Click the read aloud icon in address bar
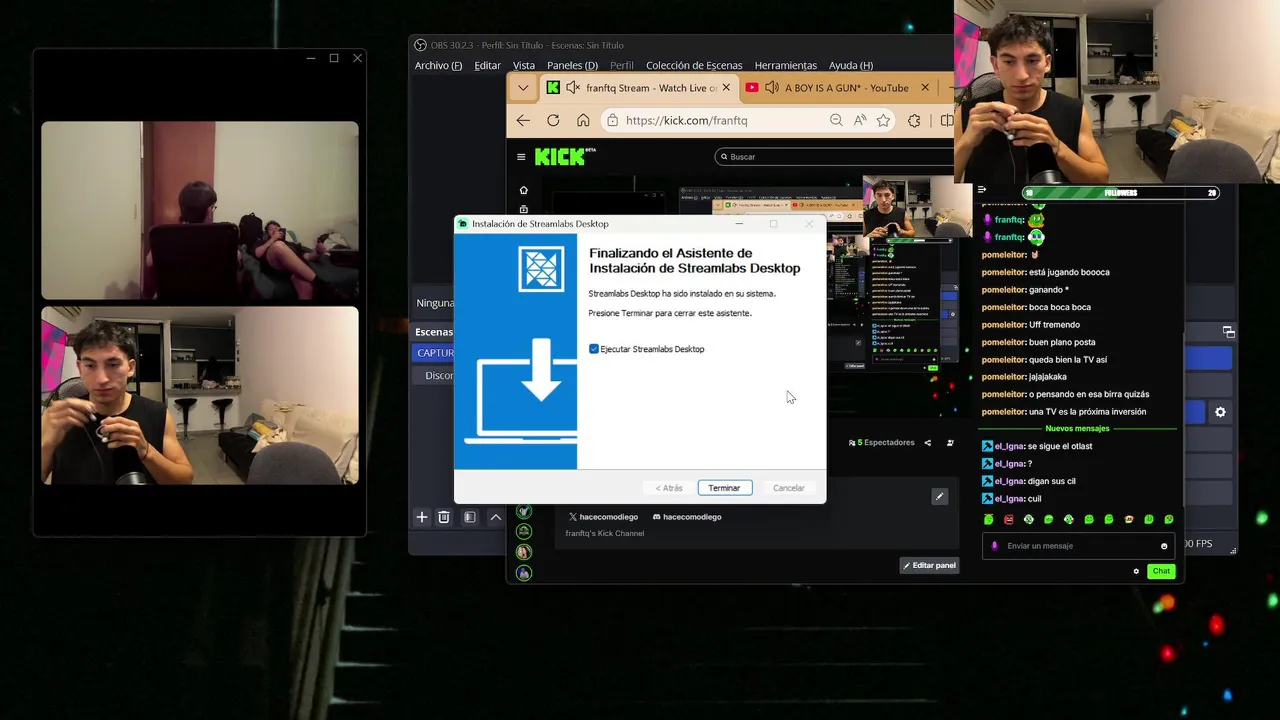1280x720 pixels. tap(860, 120)
